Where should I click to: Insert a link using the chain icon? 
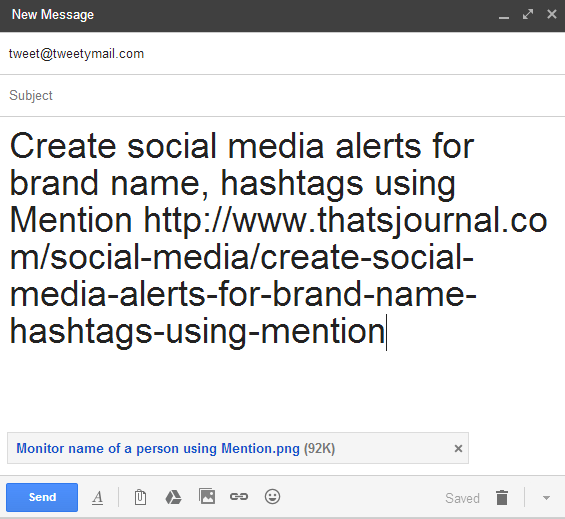[x=239, y=497]
